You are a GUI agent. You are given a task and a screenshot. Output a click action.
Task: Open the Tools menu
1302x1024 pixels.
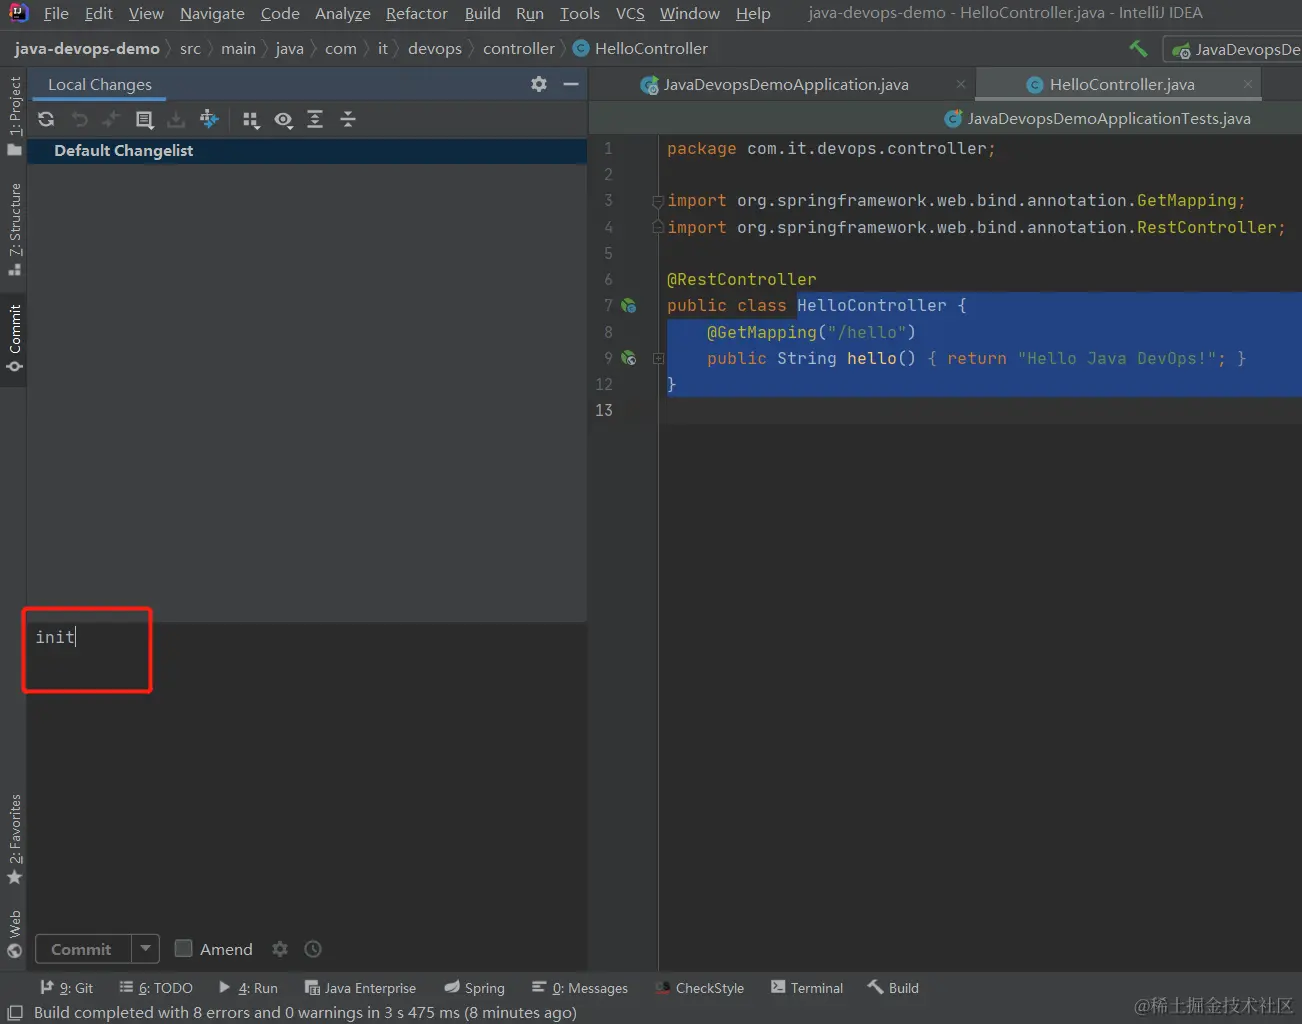[x=580, y=13]
